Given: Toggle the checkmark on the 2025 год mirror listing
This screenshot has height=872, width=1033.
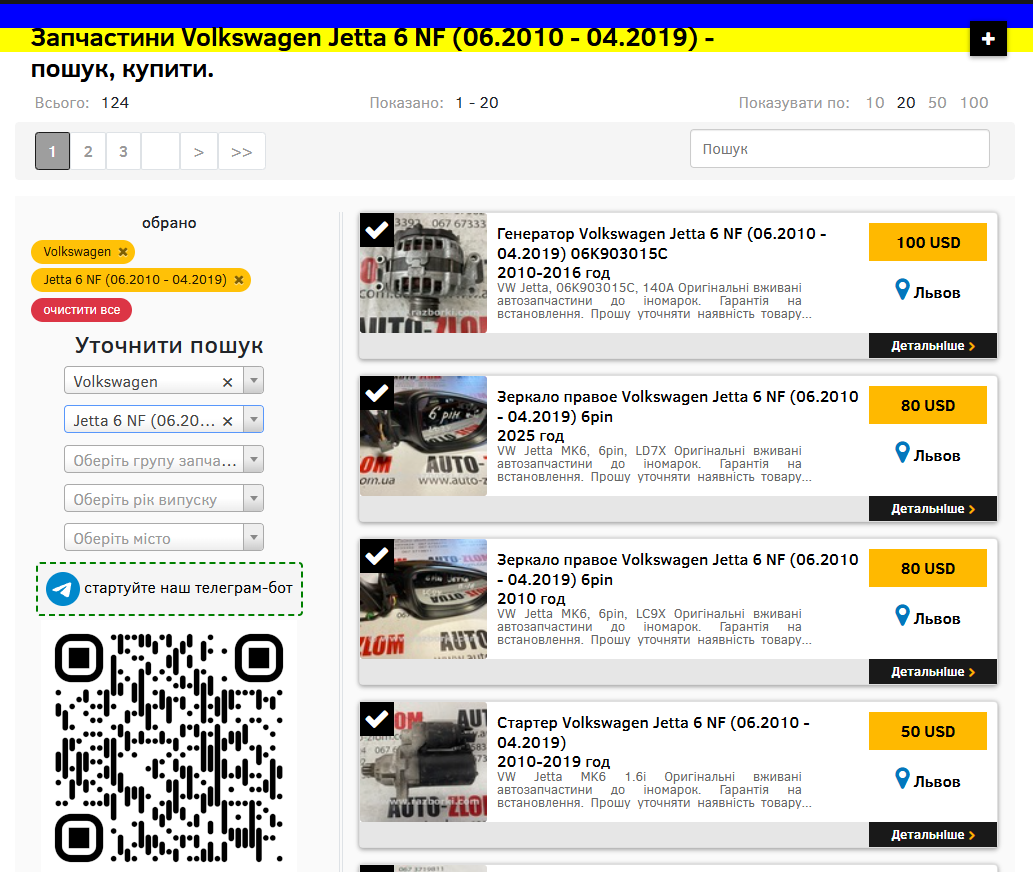Looking at the screenshot, I should pyautogui.click(x=377, y=393).
